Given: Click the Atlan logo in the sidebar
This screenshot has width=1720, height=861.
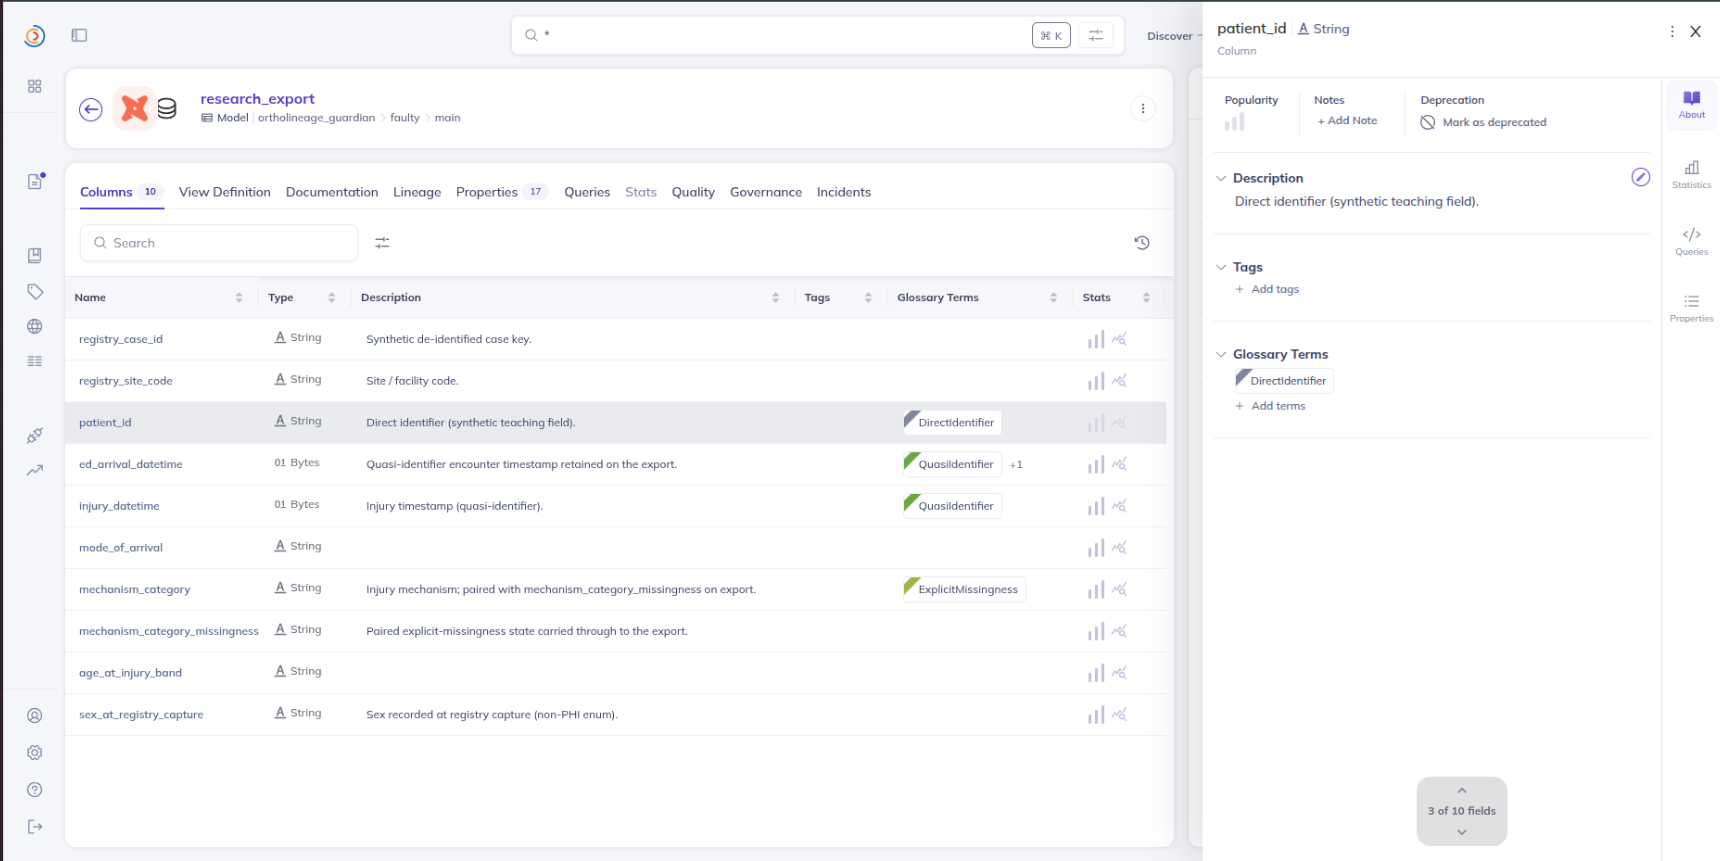Looking at the screenshot, I should 34,36.
